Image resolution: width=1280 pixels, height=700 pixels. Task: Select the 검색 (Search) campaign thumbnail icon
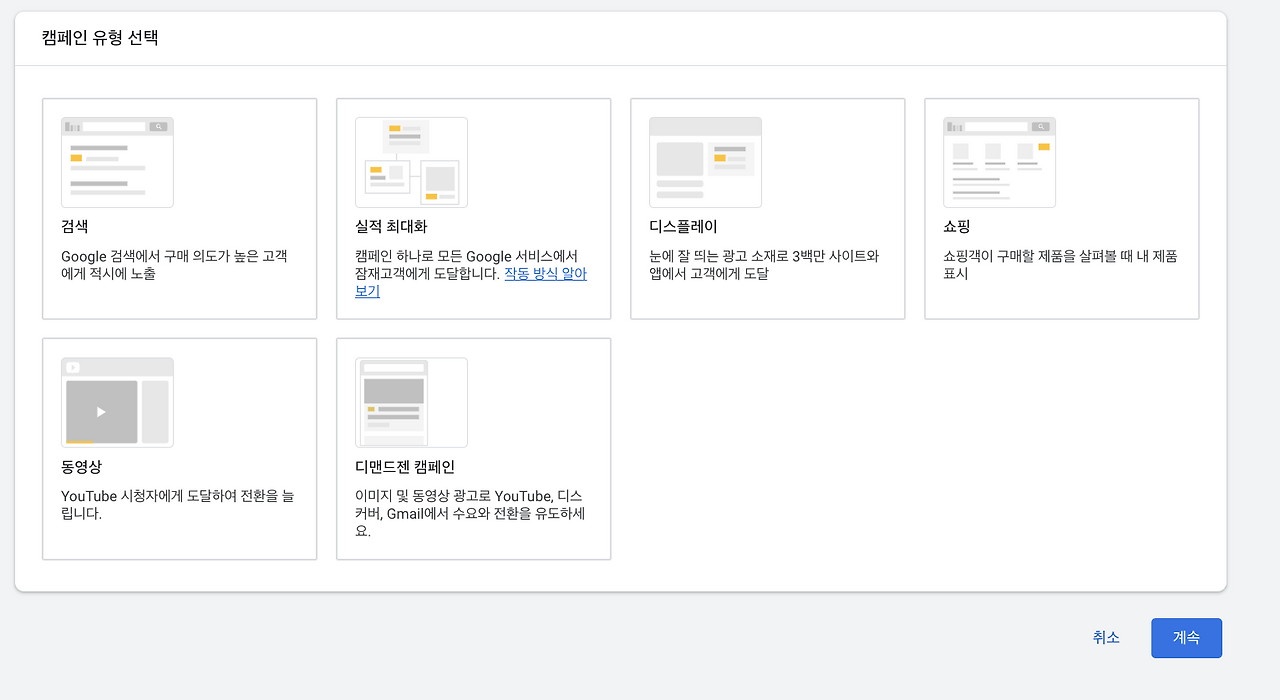tap(117, 162)
